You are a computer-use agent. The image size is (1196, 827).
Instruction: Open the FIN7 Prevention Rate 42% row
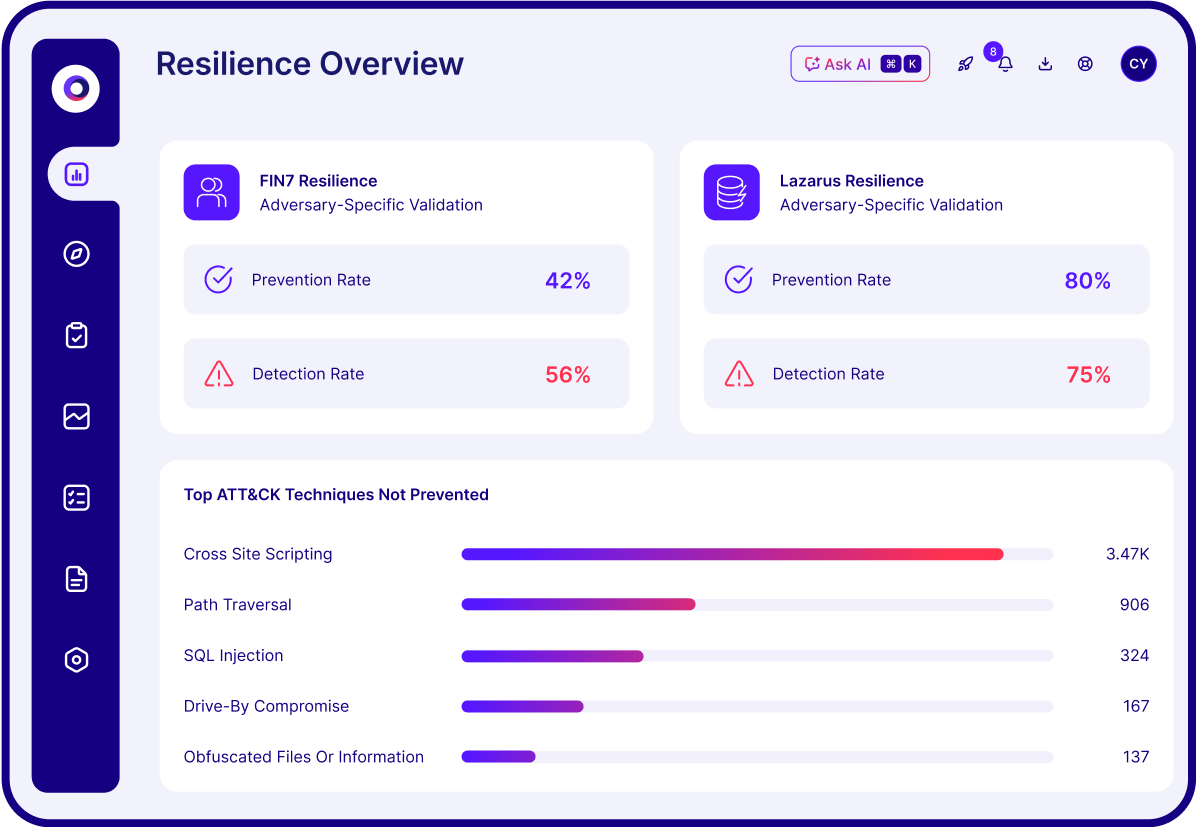pos(407,280)
